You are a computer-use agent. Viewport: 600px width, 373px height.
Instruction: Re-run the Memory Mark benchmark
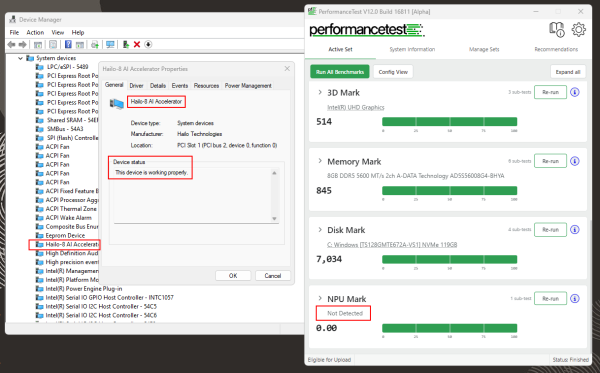[x=550, y=161]
